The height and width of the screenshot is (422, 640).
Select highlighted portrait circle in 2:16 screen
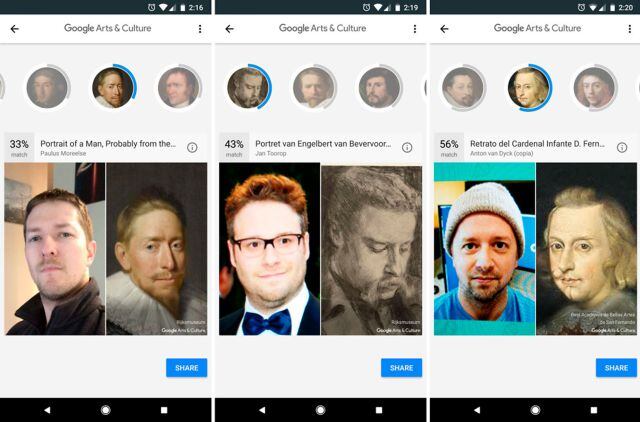tap(113, 87)
